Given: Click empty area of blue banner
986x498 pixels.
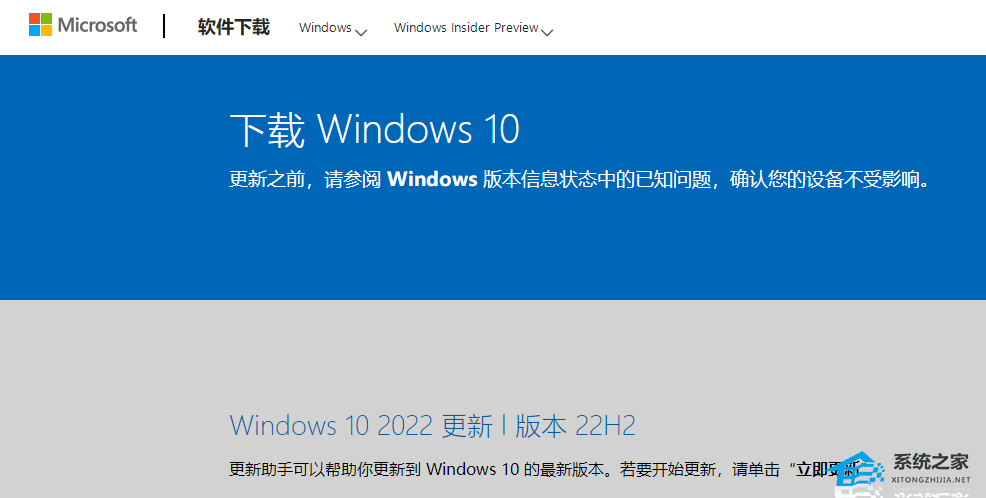Looking at the screenshot, I should point(600,250).
